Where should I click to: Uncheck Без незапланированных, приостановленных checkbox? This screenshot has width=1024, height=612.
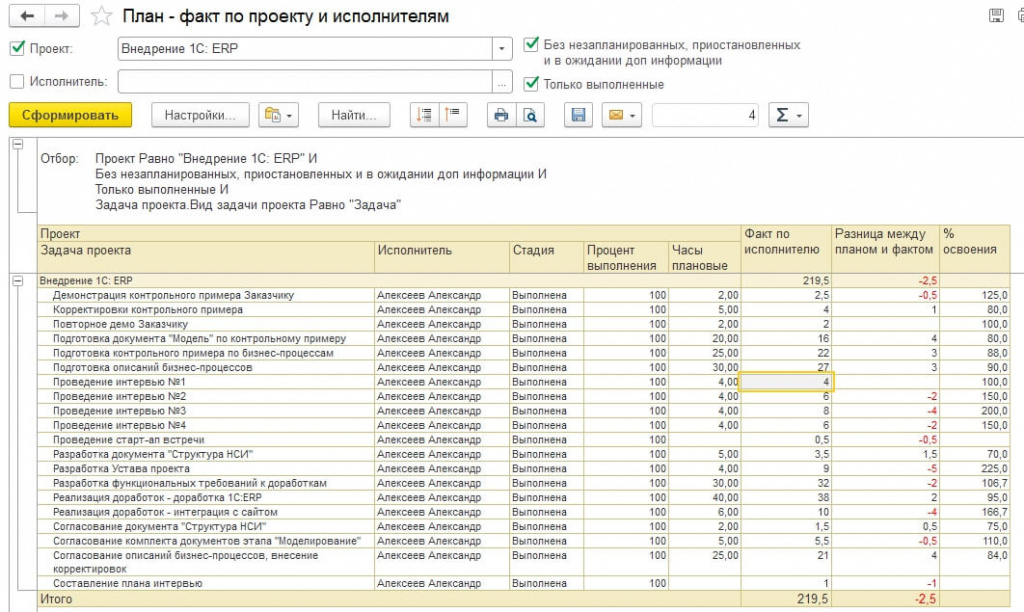click(531, 45)
